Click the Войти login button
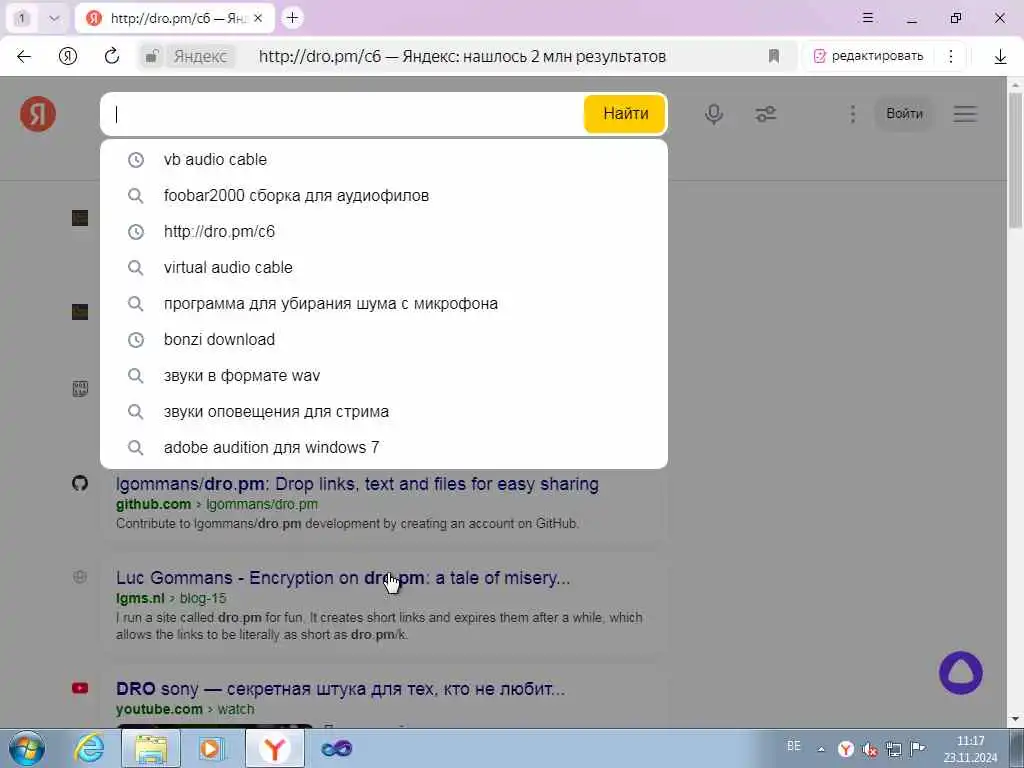Viewport: 1024px width, 768px height. coord(904,114)
